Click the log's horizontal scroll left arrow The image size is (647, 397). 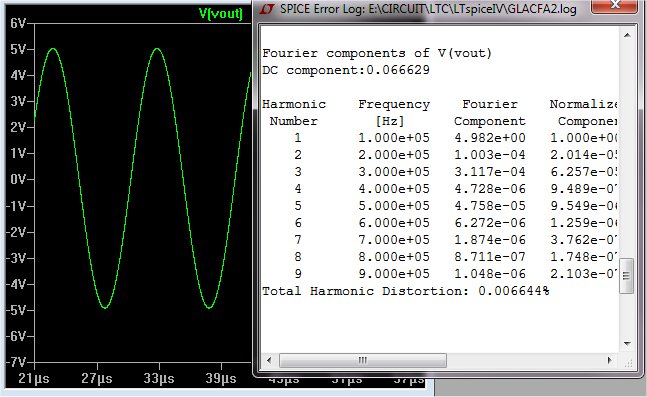point(269,360)
